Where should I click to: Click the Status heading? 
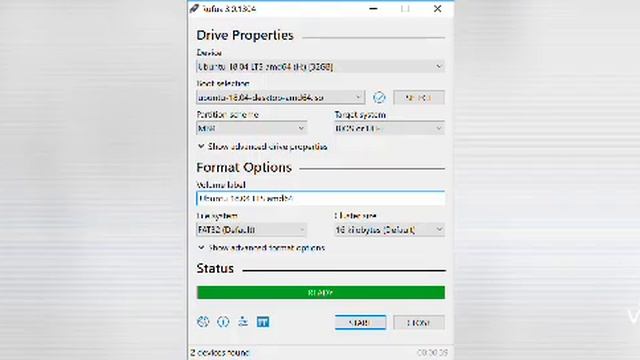click(x=215, y=269)
